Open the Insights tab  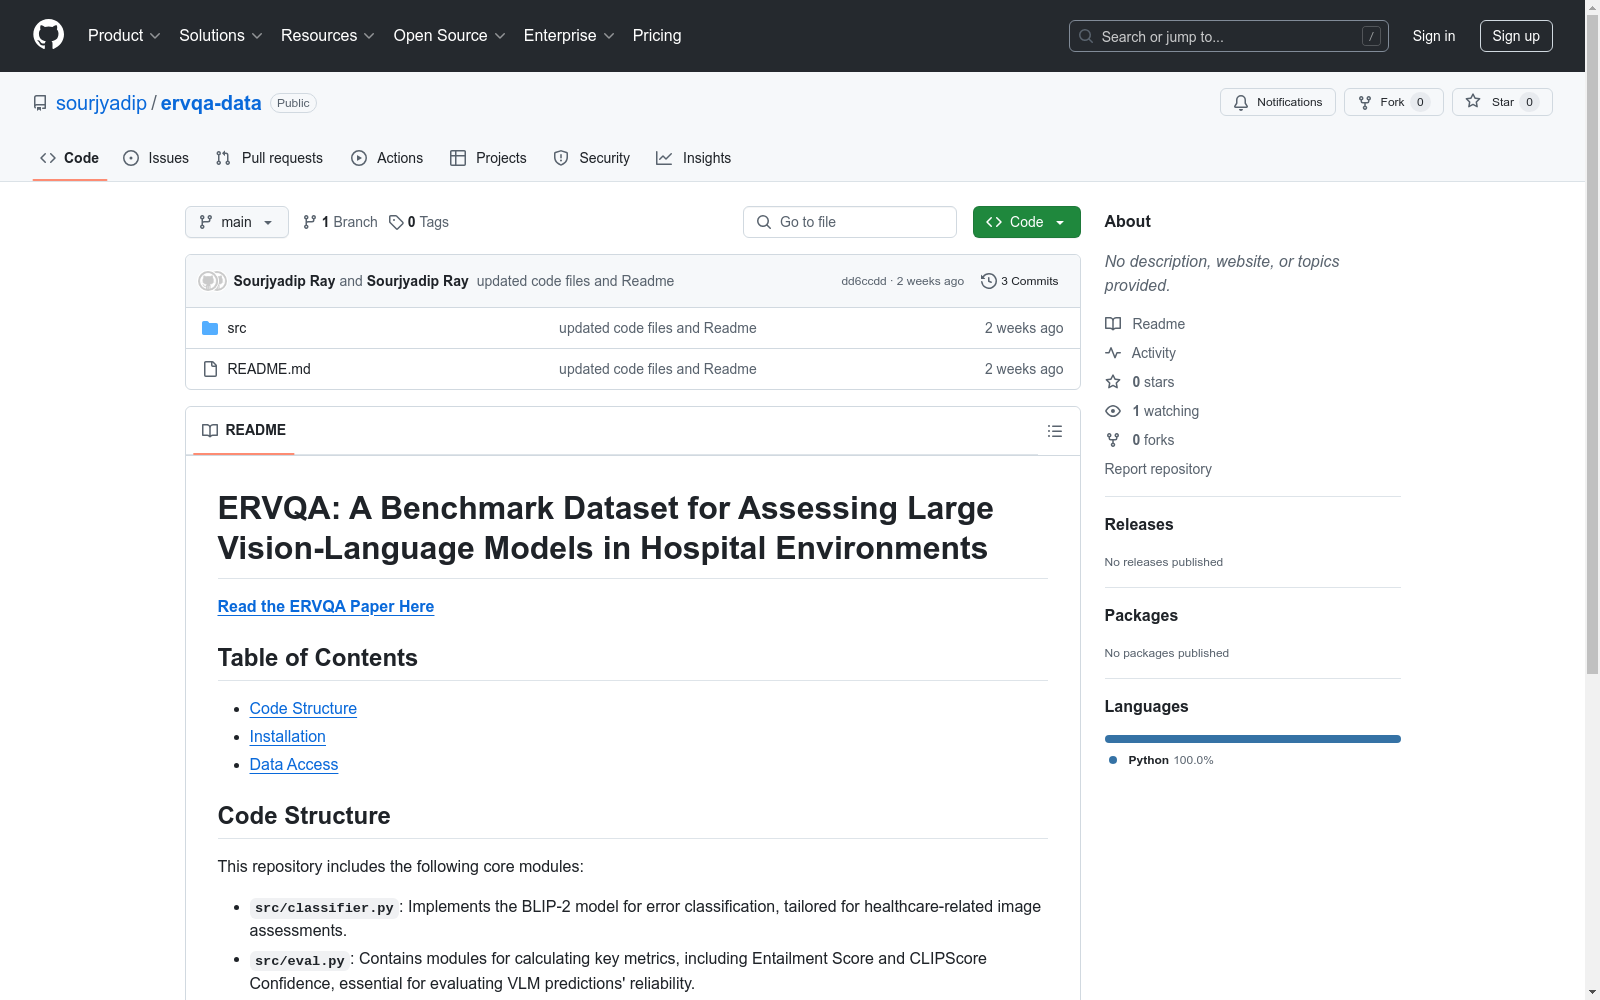point(694,158)
